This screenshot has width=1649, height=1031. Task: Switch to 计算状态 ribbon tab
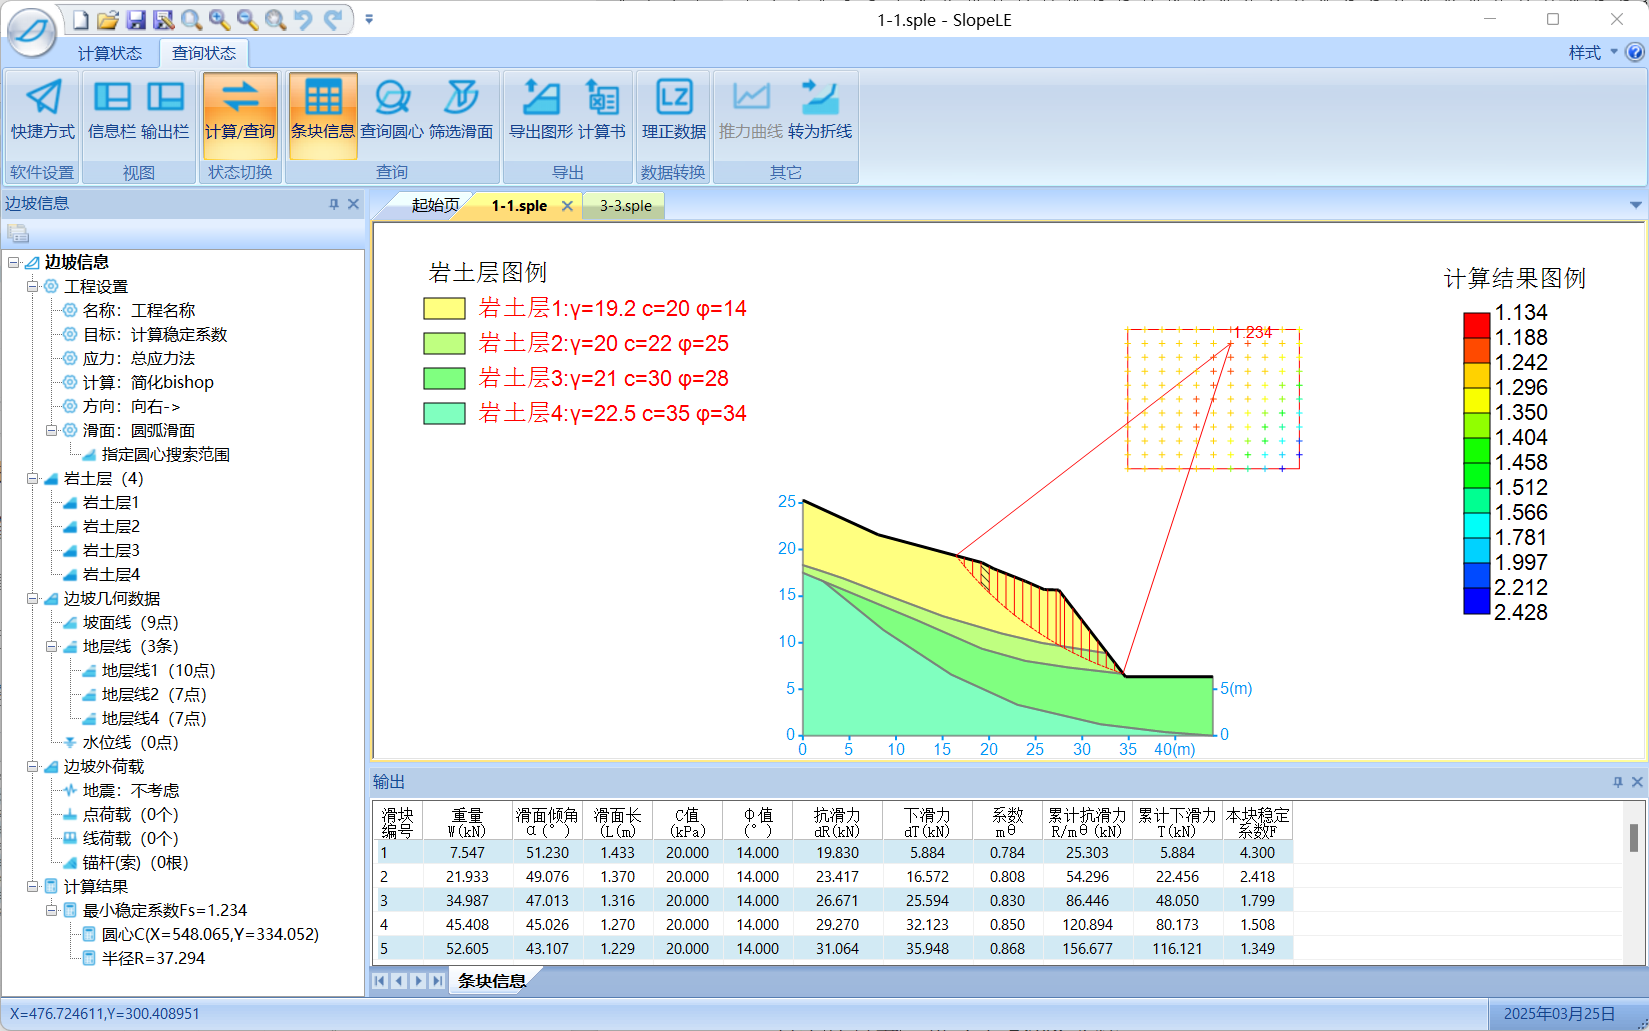point(110,53)
